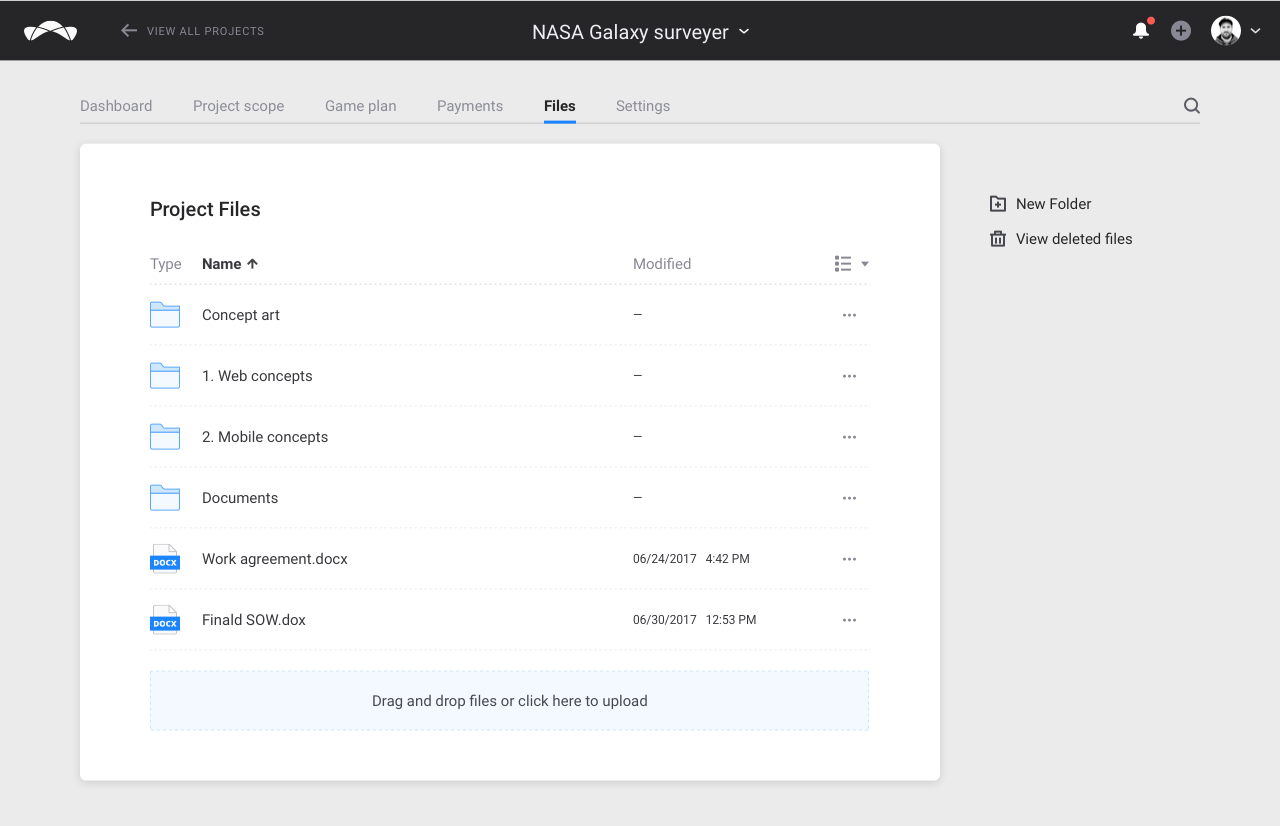Click the Work agreement DOCX file icon

(165, 559)
